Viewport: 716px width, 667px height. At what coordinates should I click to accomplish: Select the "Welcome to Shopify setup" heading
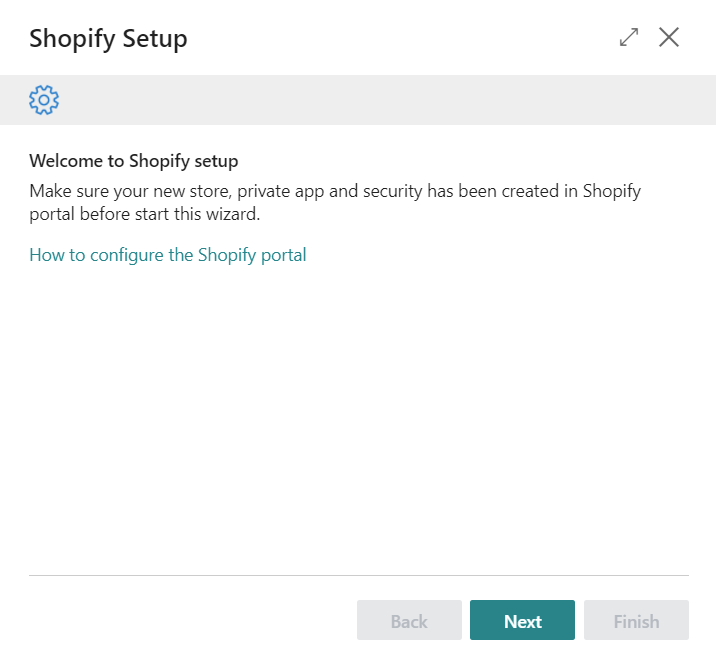coord(134,160)
